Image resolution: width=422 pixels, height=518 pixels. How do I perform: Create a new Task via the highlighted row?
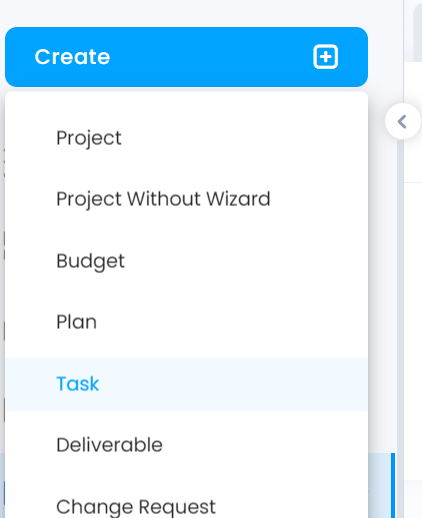[x=186, y=384]
